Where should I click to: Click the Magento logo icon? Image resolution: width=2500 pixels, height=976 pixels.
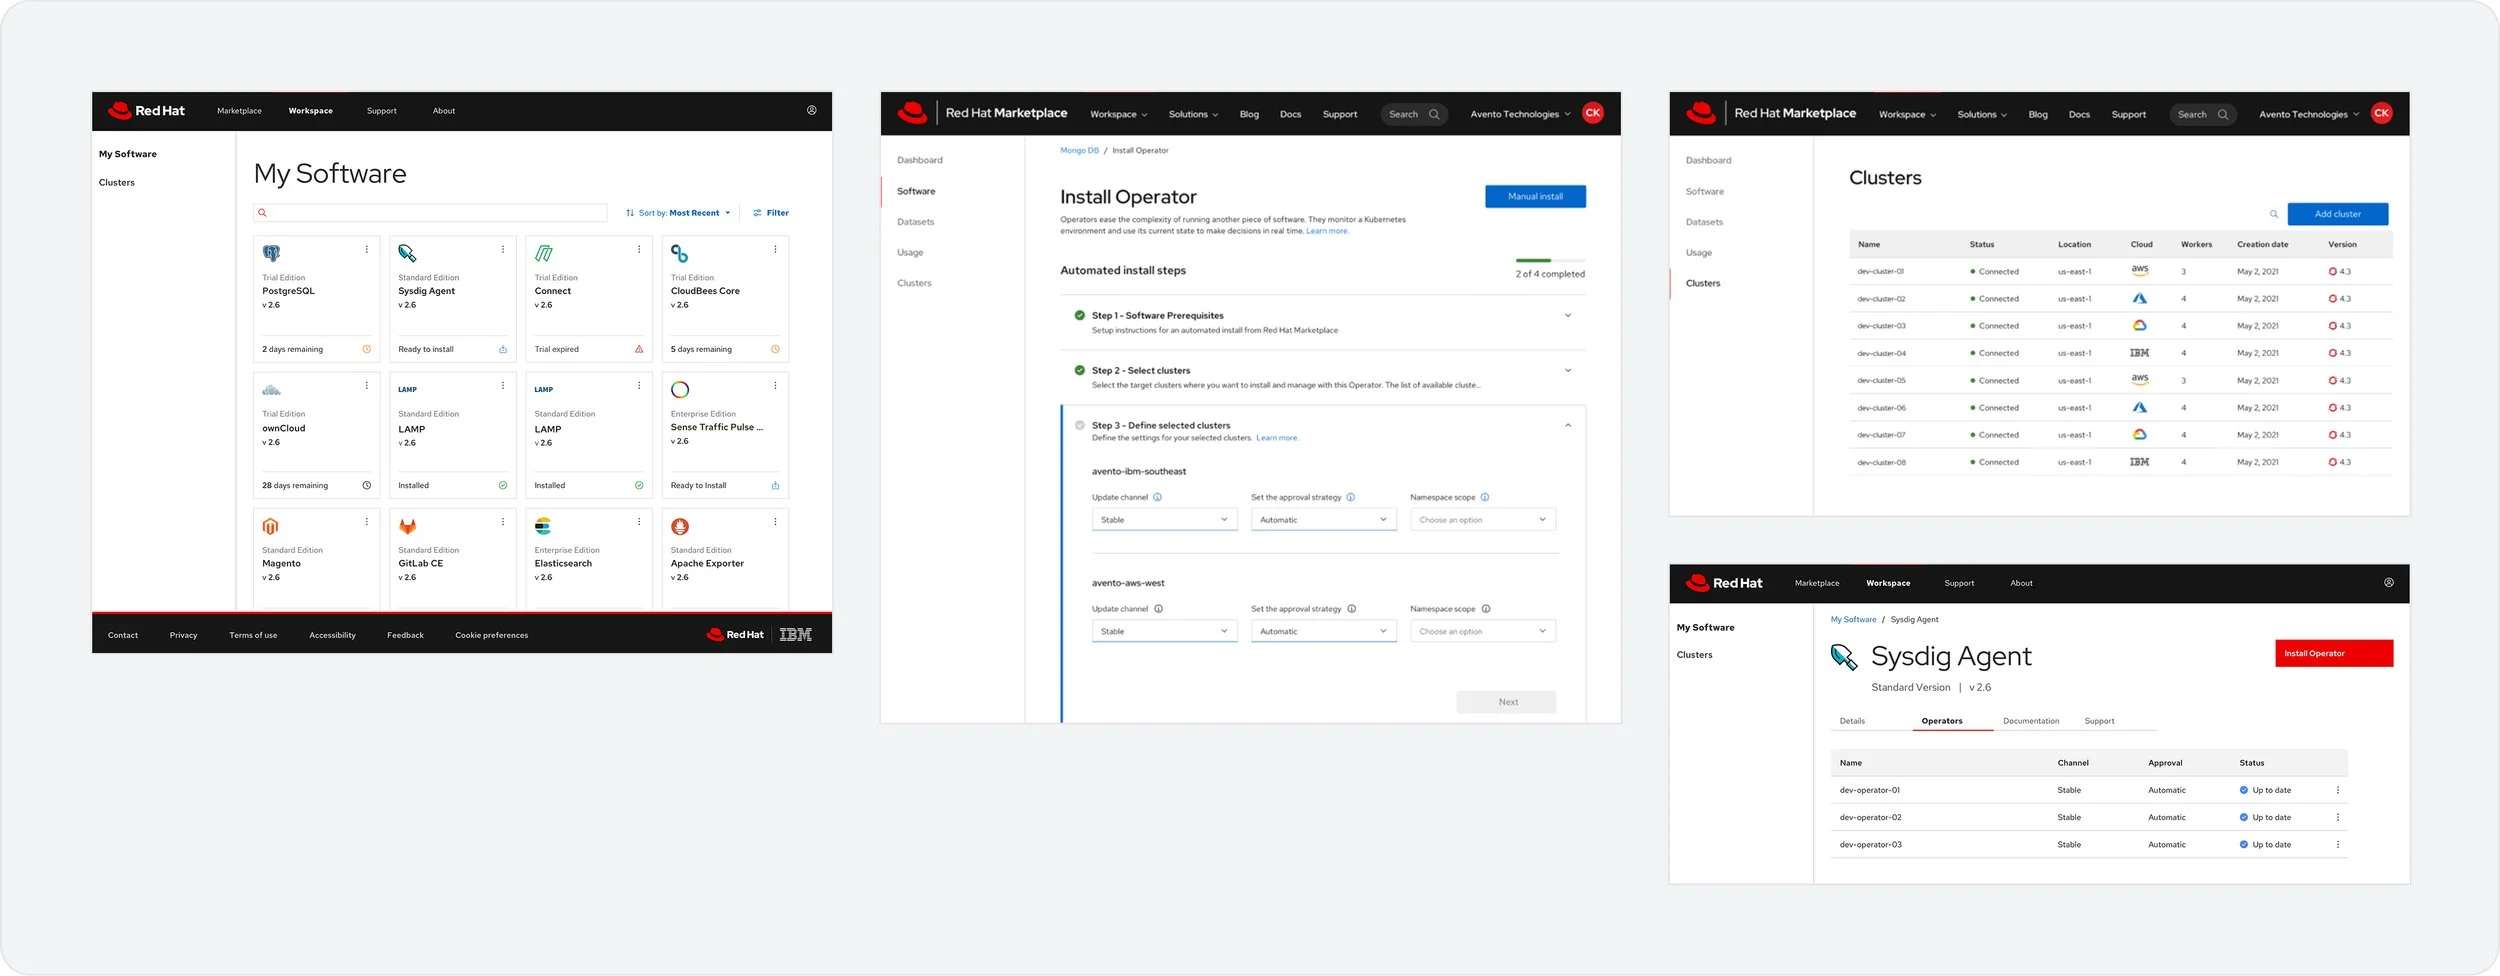pos(271,527)
